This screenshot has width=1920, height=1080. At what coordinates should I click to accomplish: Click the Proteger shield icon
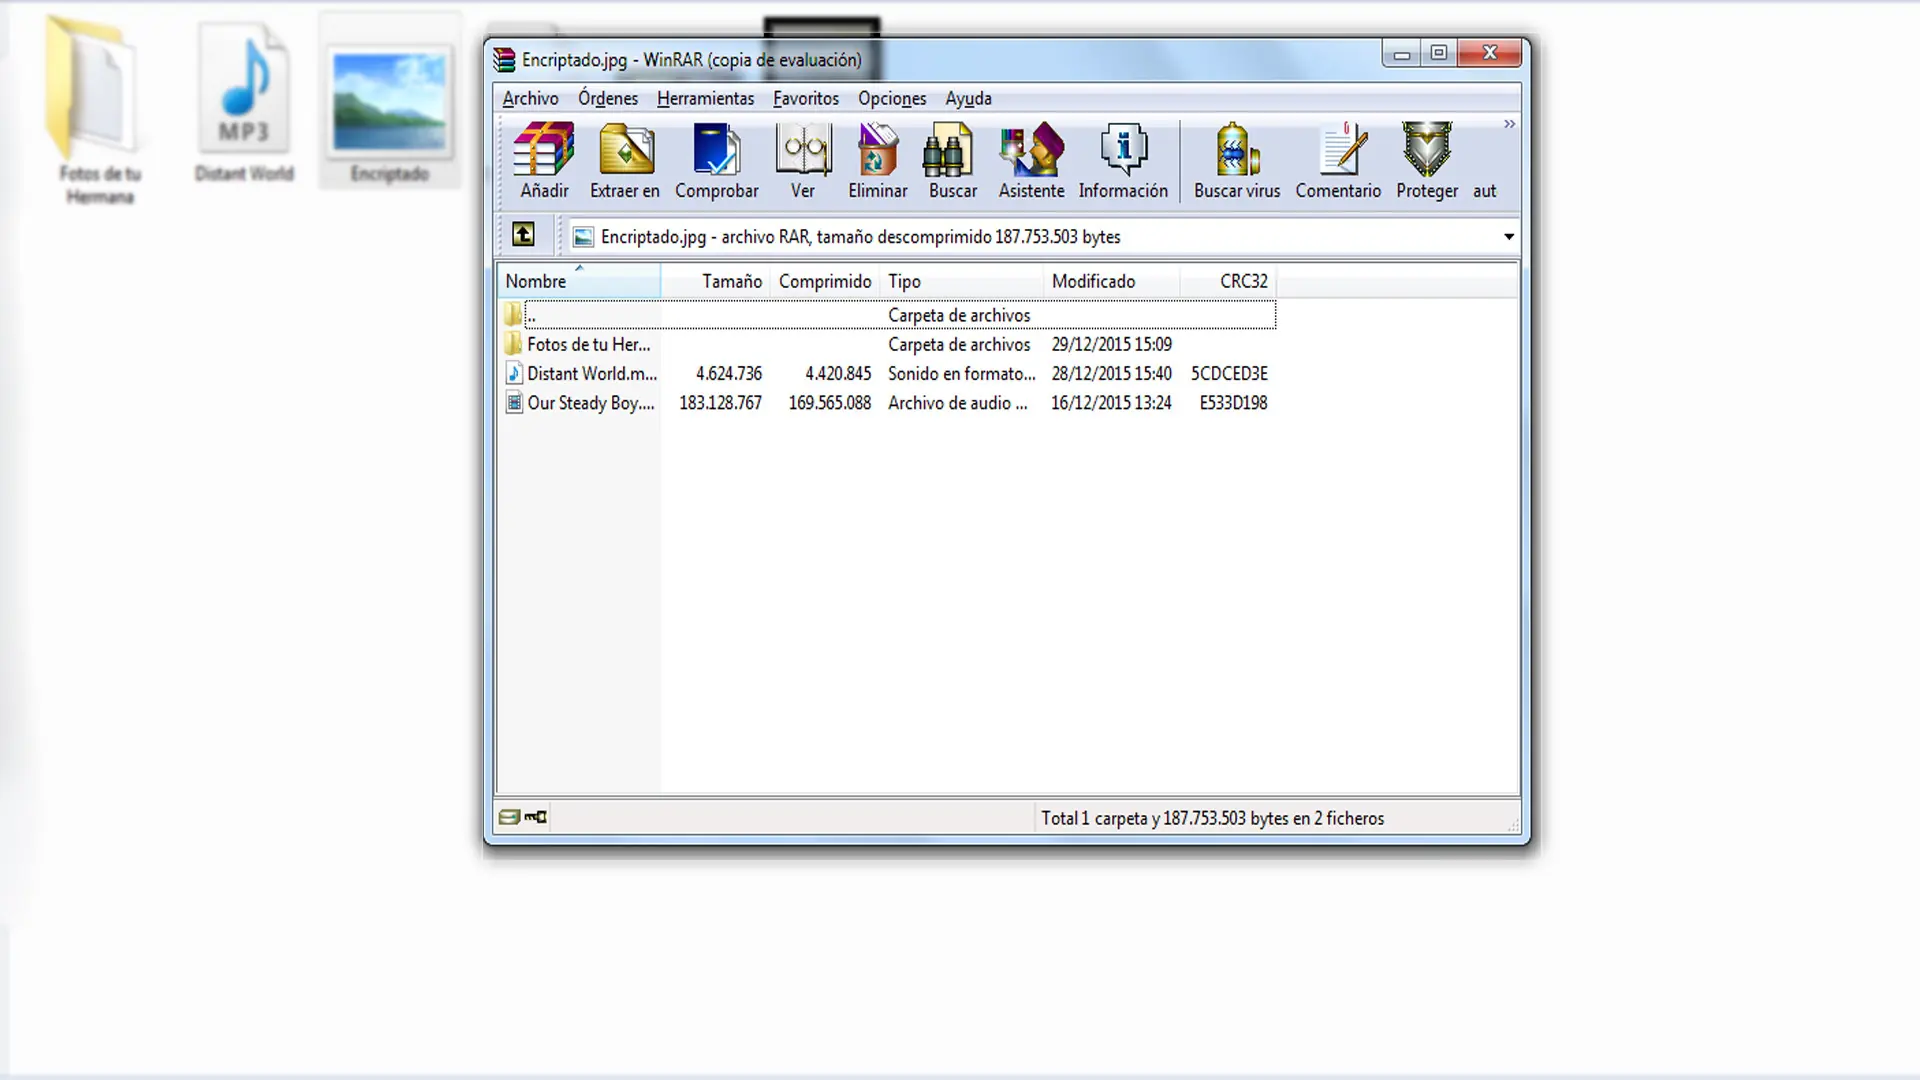click(x=1427, y=150)
